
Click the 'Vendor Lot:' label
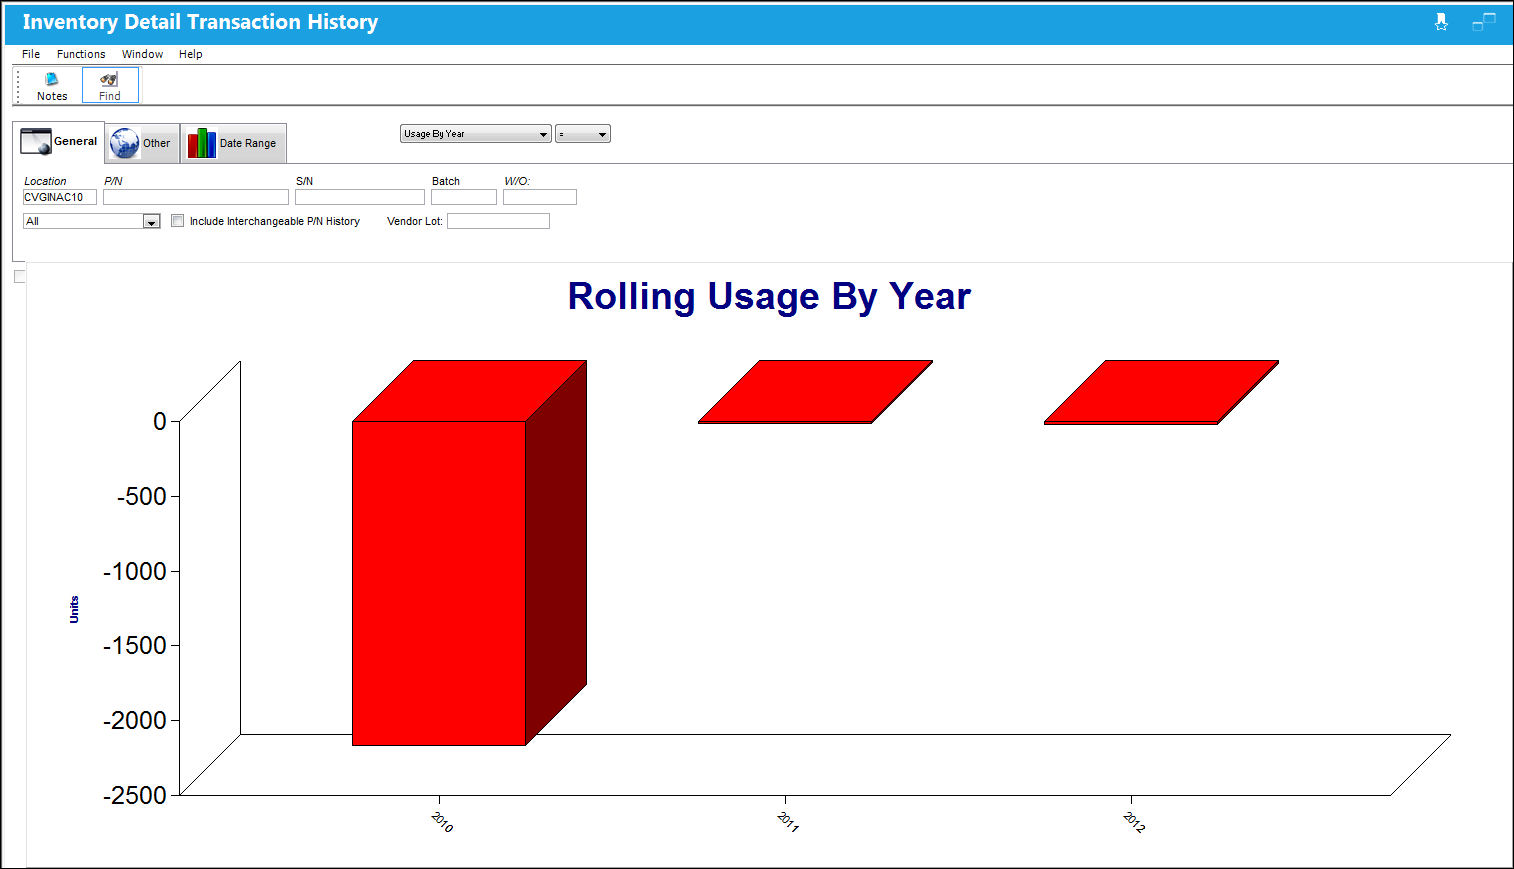[415, 221]
